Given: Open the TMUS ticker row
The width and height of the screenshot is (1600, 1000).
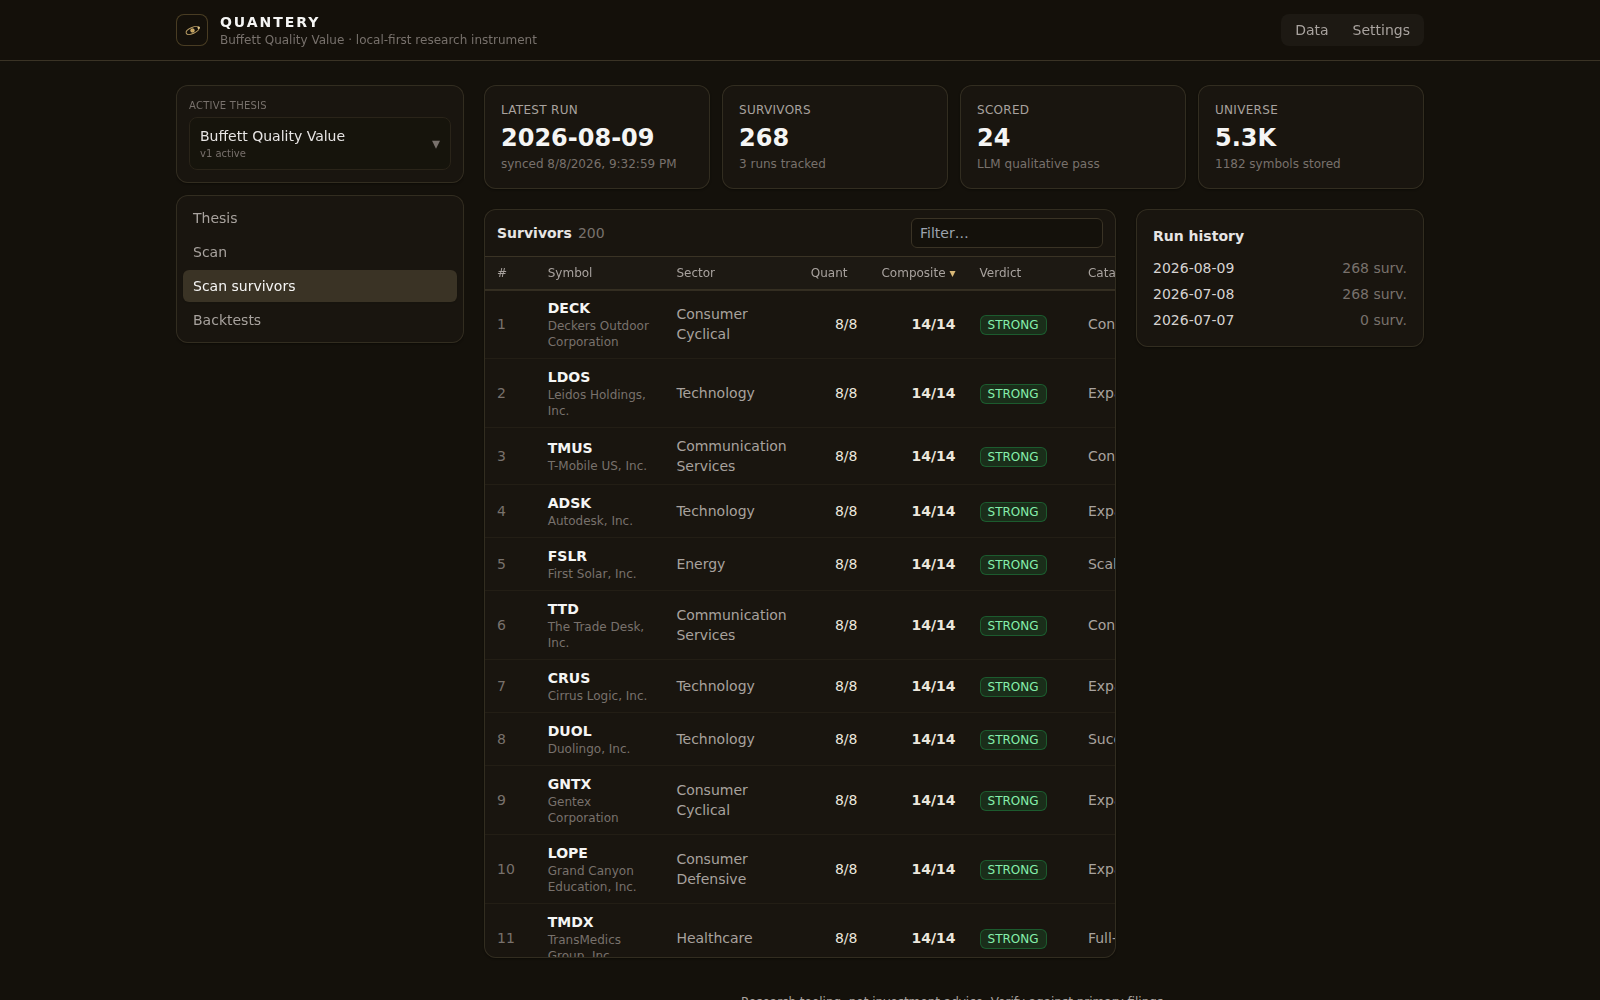Looking at the screenshot, I should (x=799, y=456).
